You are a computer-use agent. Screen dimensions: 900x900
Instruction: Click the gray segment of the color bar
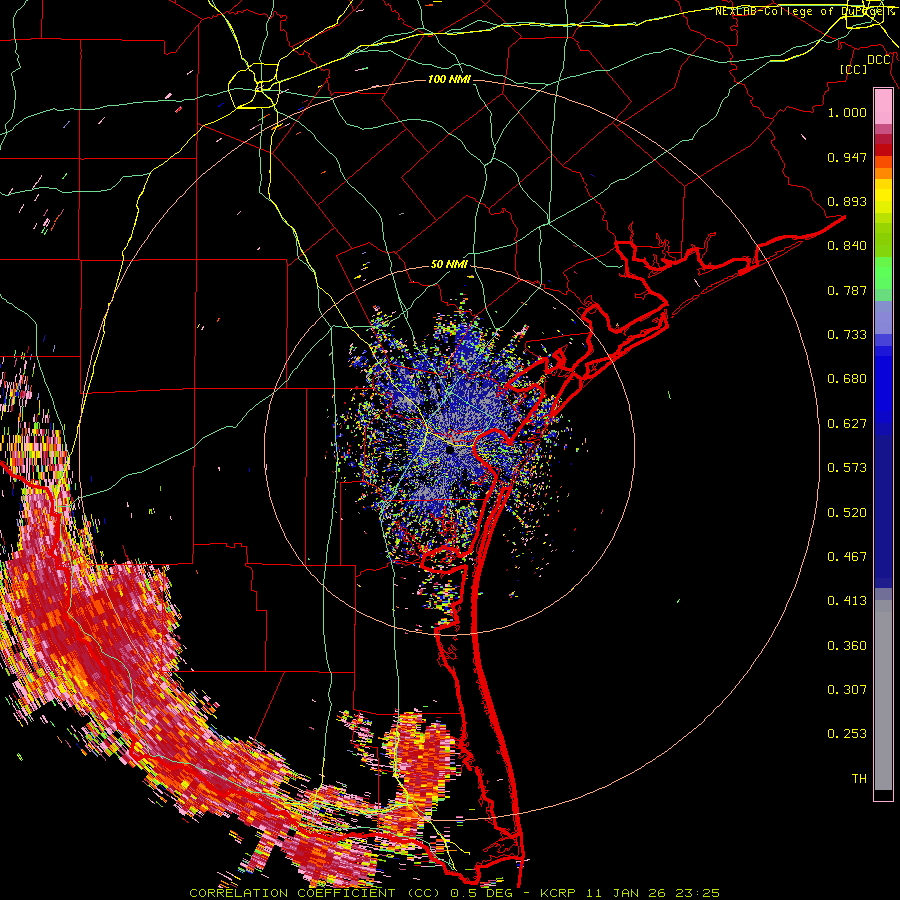(883, 695)
